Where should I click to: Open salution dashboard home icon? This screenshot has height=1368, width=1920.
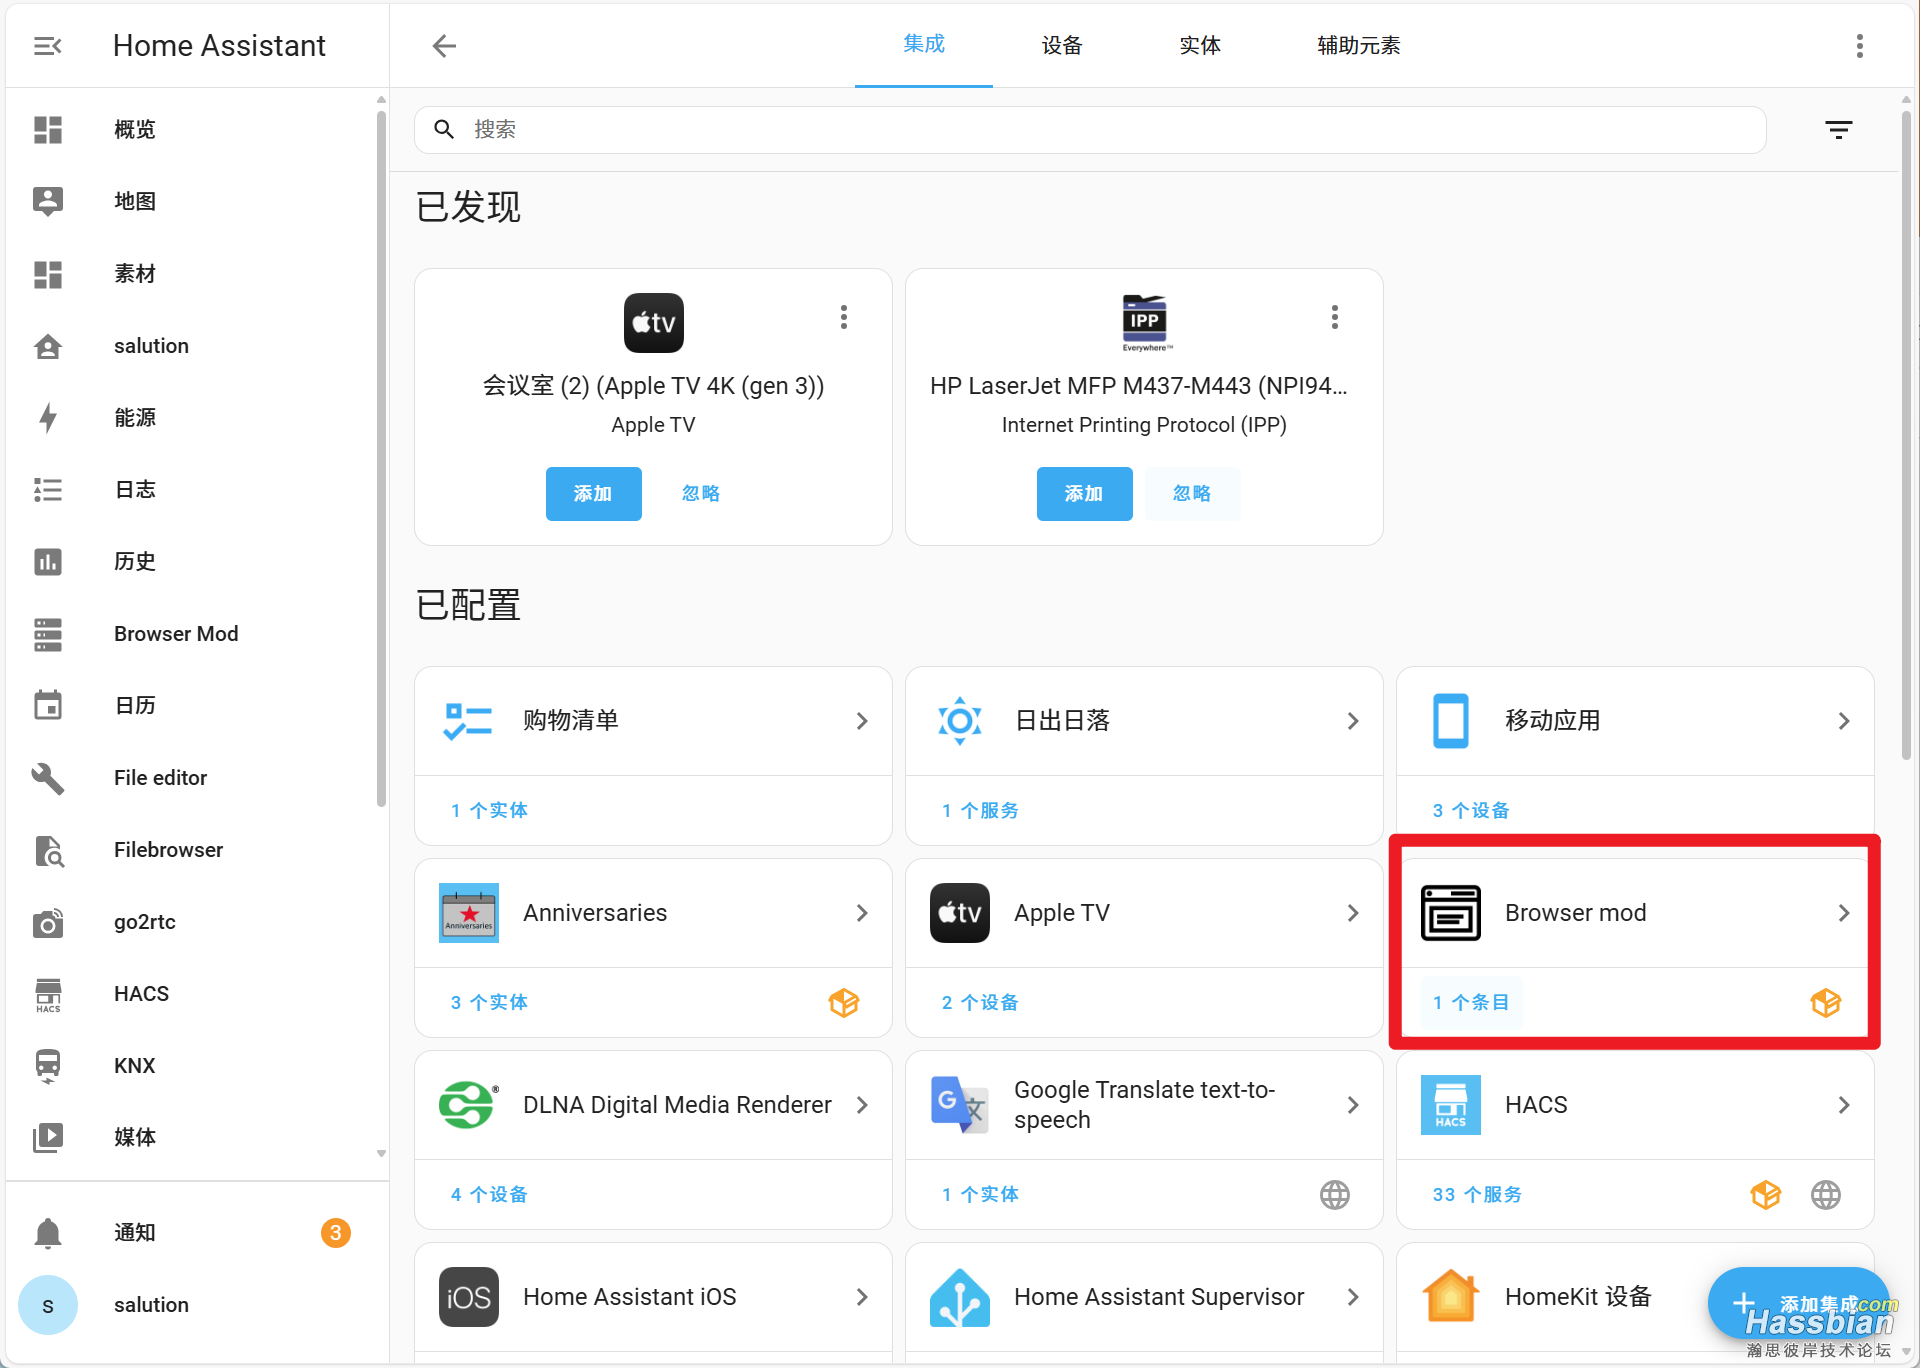tap(48, 346)
